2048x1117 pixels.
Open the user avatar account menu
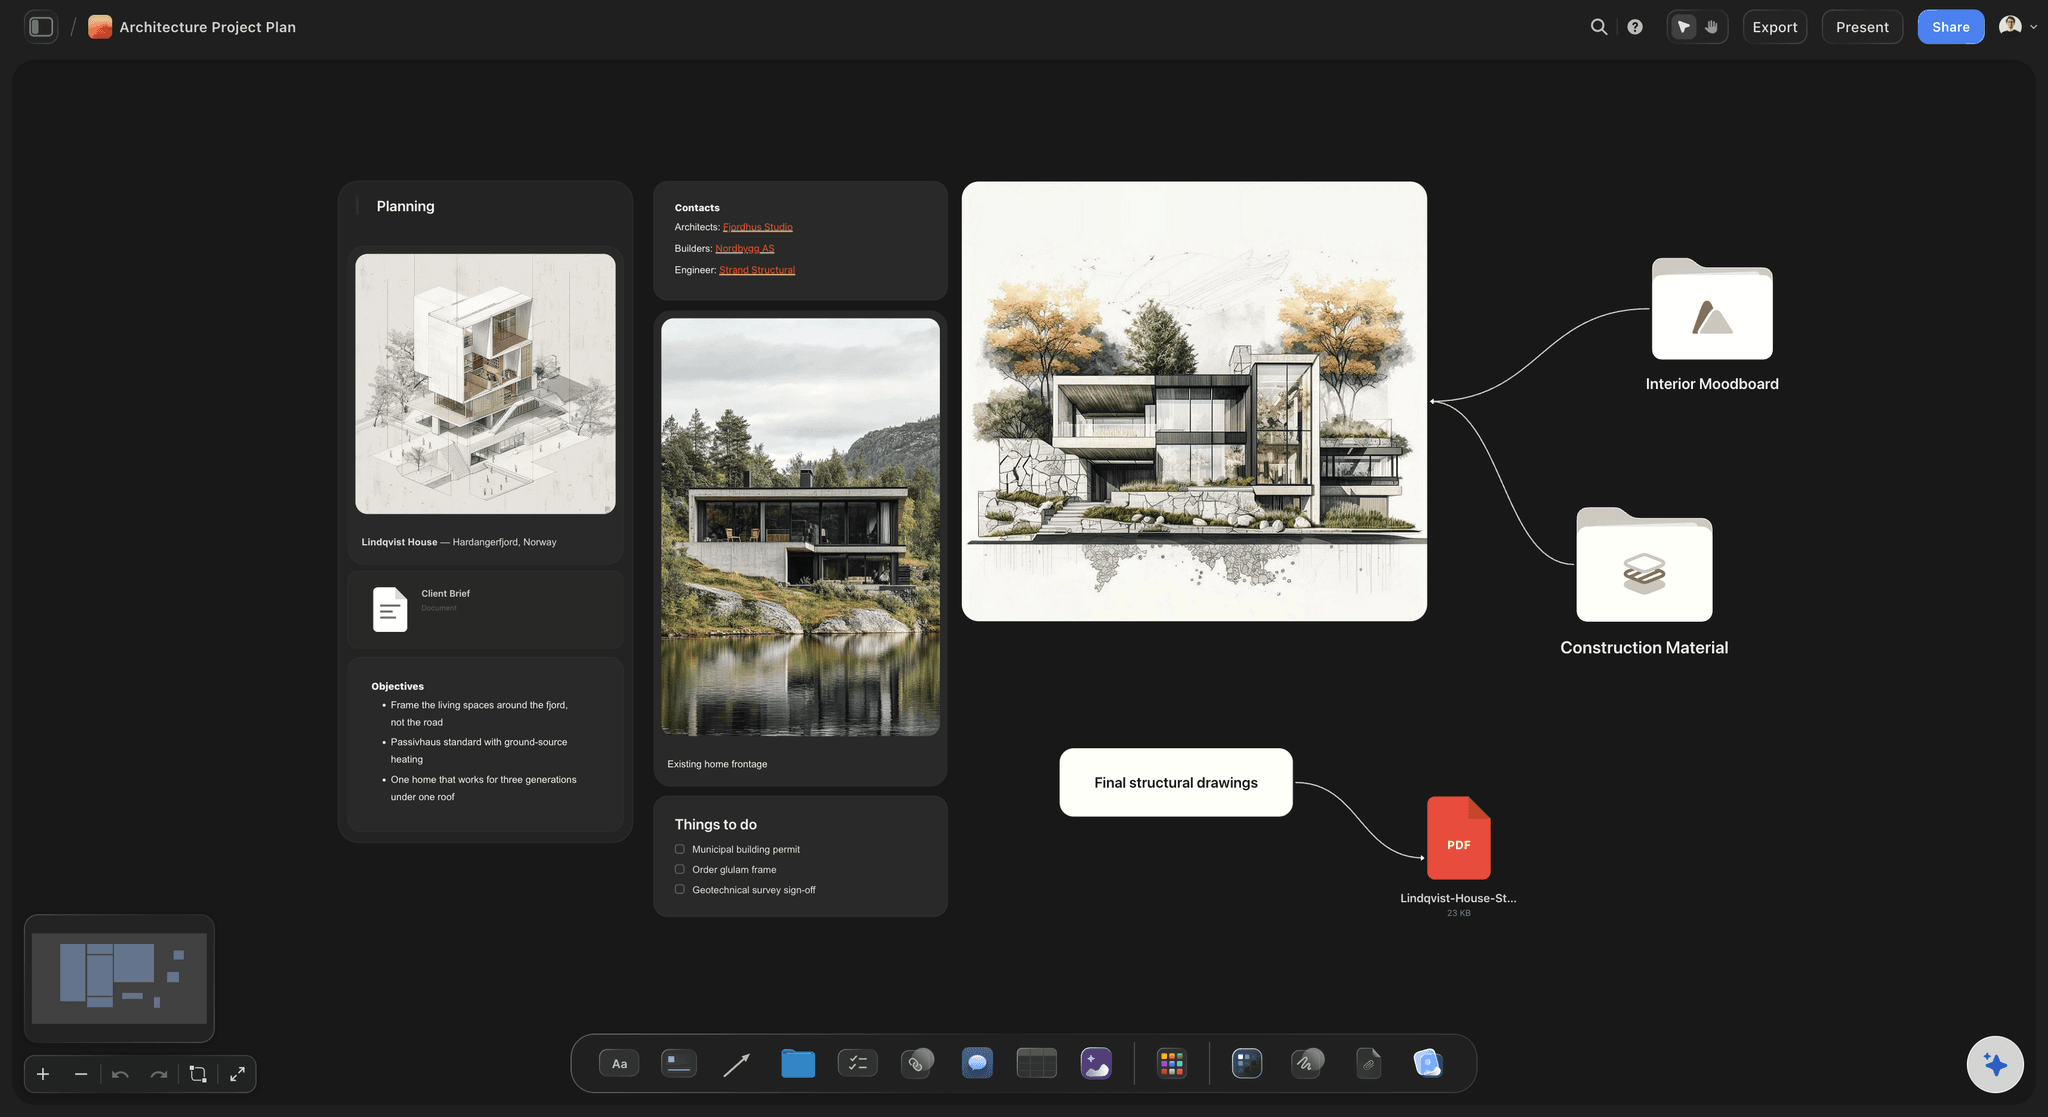[2017, 27]
